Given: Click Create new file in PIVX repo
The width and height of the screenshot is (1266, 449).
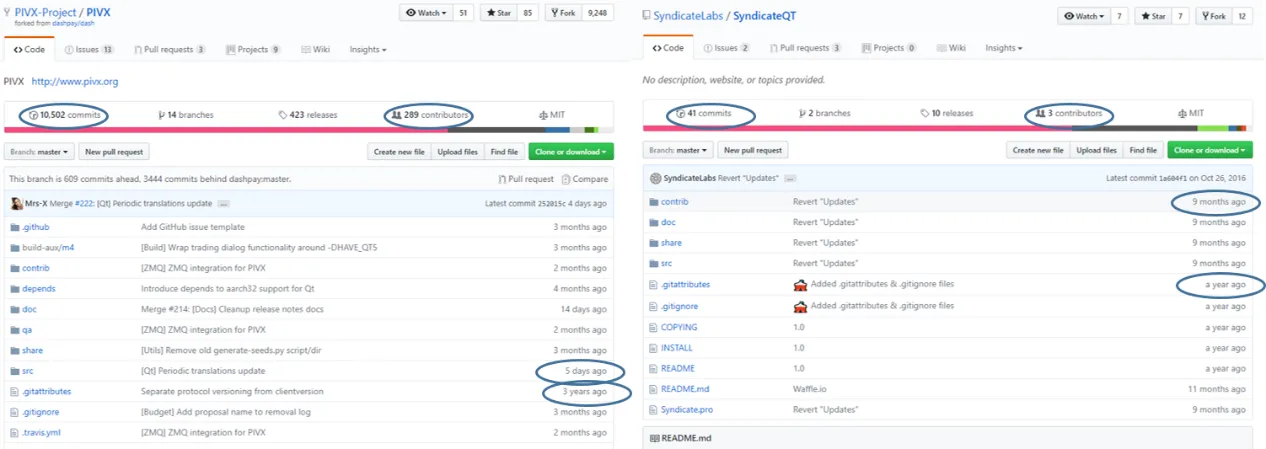Looking at the screenshot, I should click(399, 152).
